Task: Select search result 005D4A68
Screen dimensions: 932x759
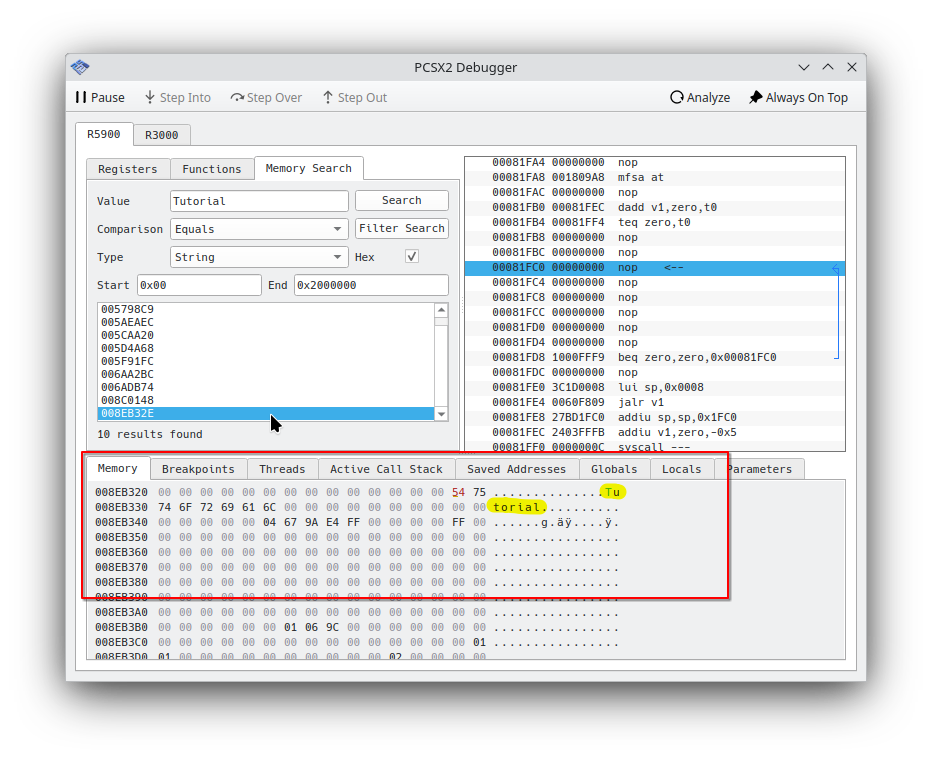Action: [266, 348]
